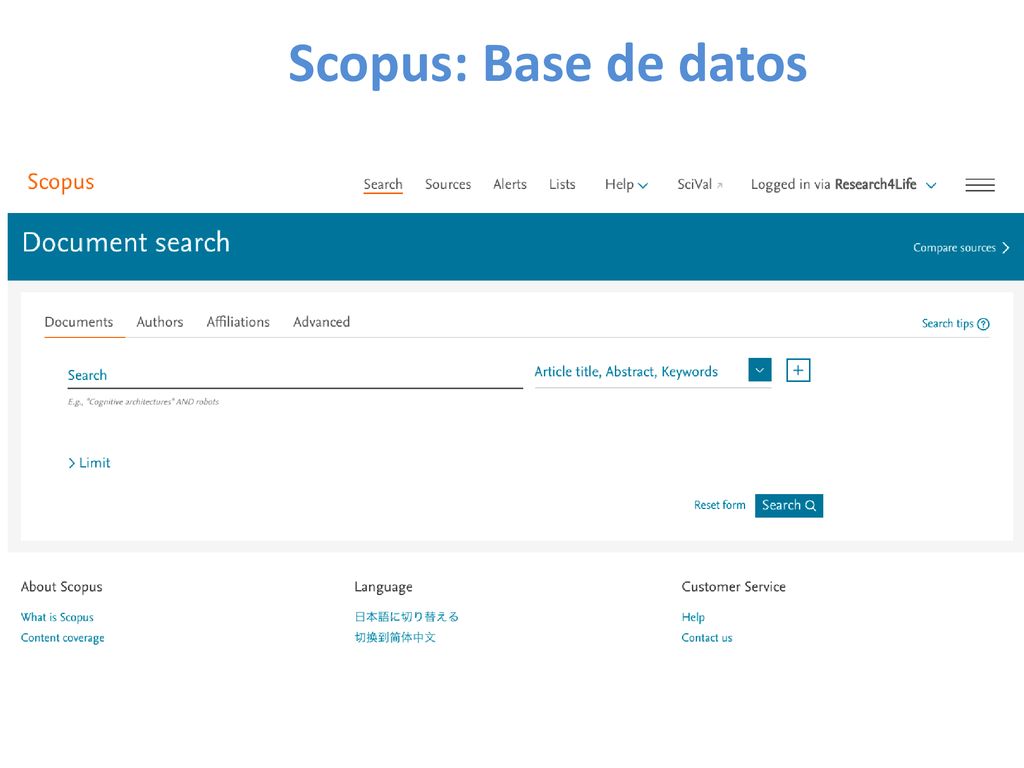This screenshot has width=1024, height=768.
Task: Expand Logged in via Research4Life menu
Action: pos(843,185)
